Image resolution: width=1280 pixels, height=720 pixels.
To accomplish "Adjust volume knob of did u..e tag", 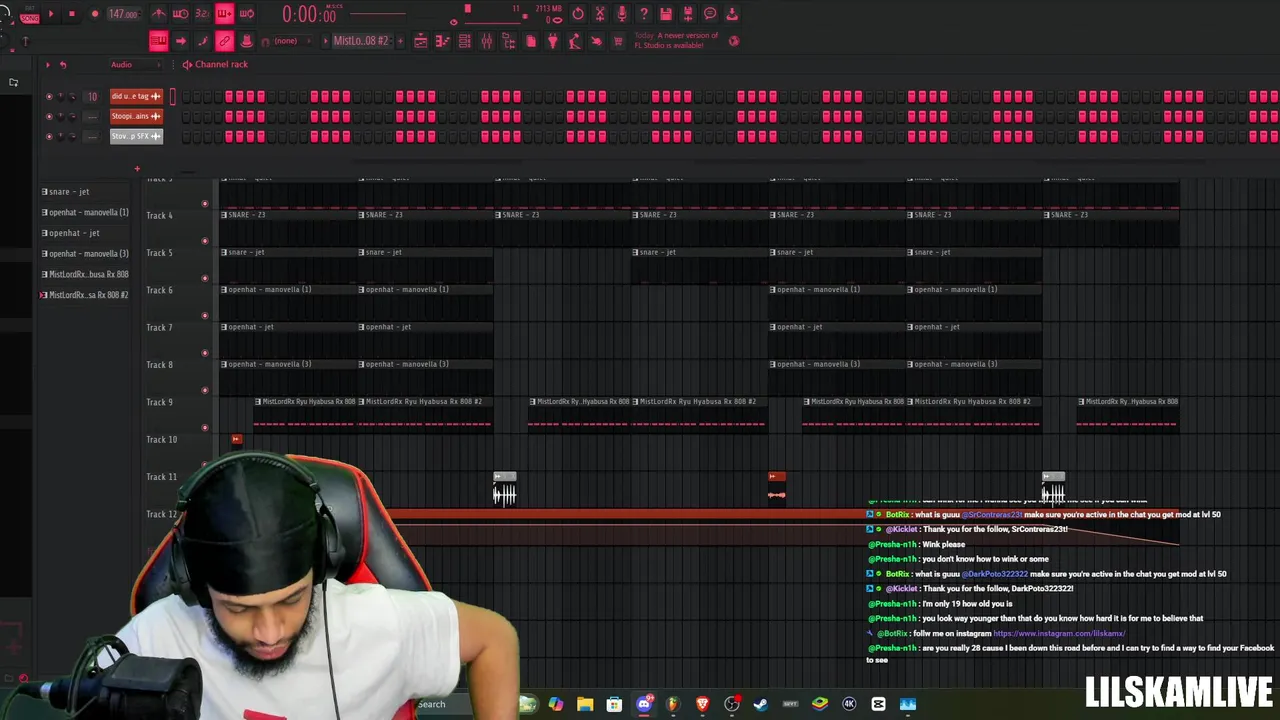I will point(72,96).
